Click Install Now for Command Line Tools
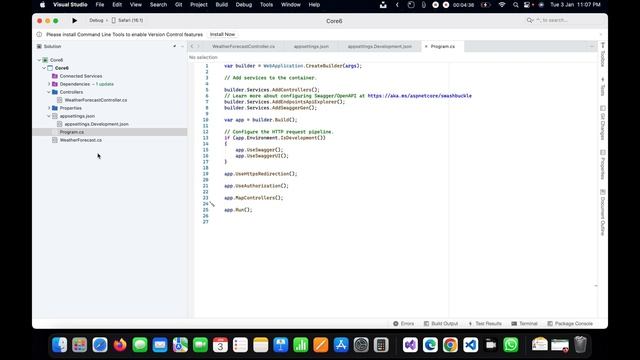Image resolution: width=640 pixels, height=360 pixels. (222, 34)
